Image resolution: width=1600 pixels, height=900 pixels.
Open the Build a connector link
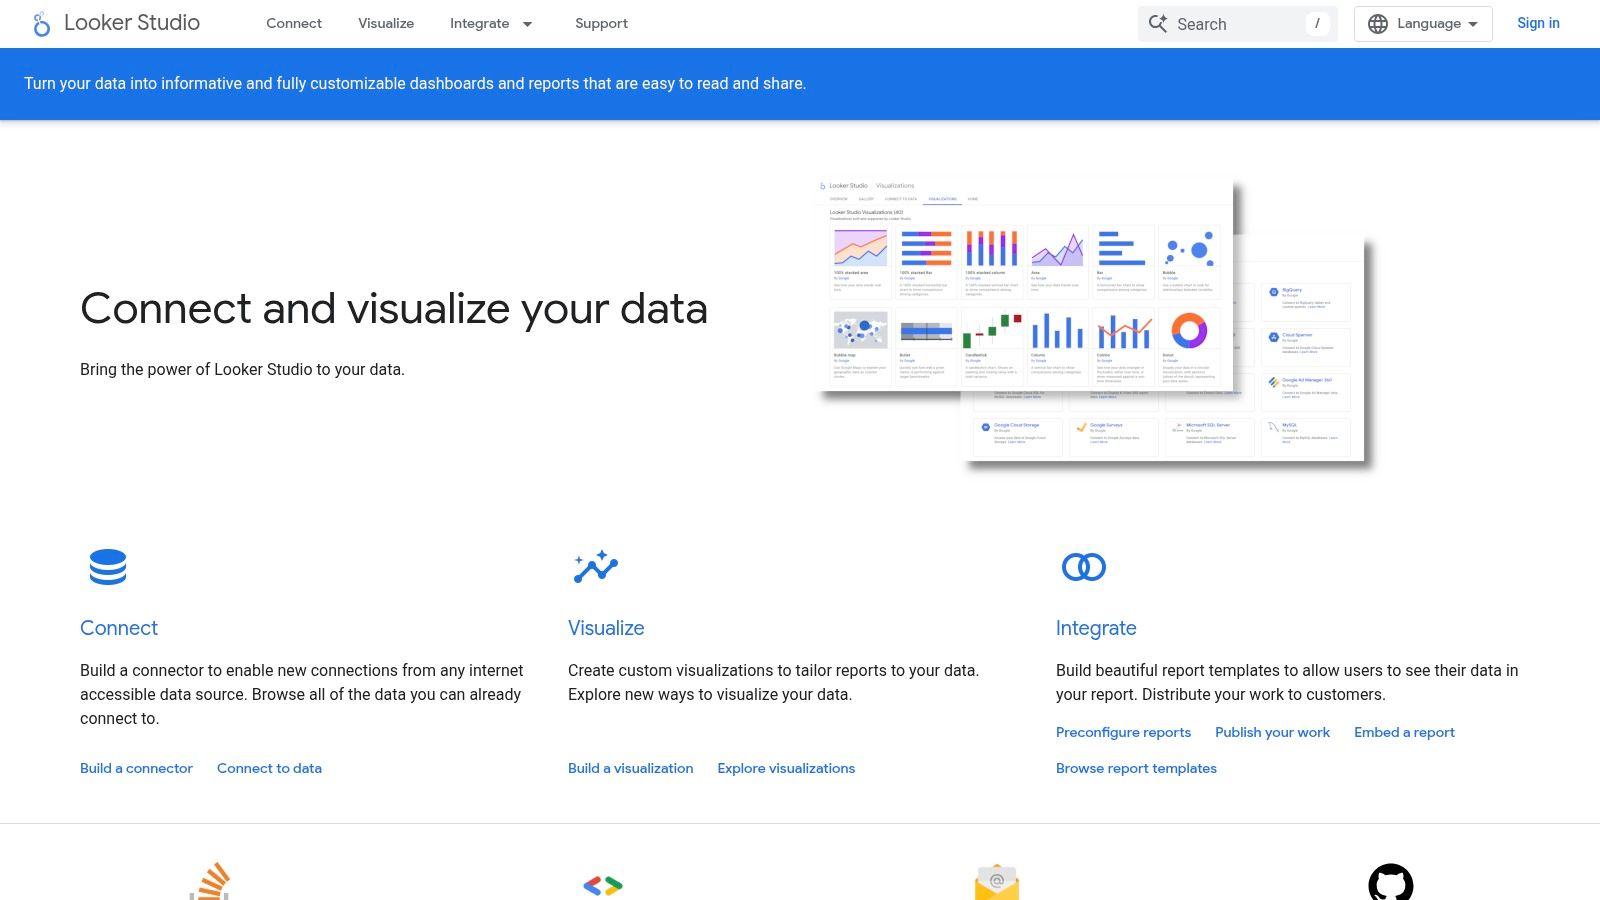136,768
